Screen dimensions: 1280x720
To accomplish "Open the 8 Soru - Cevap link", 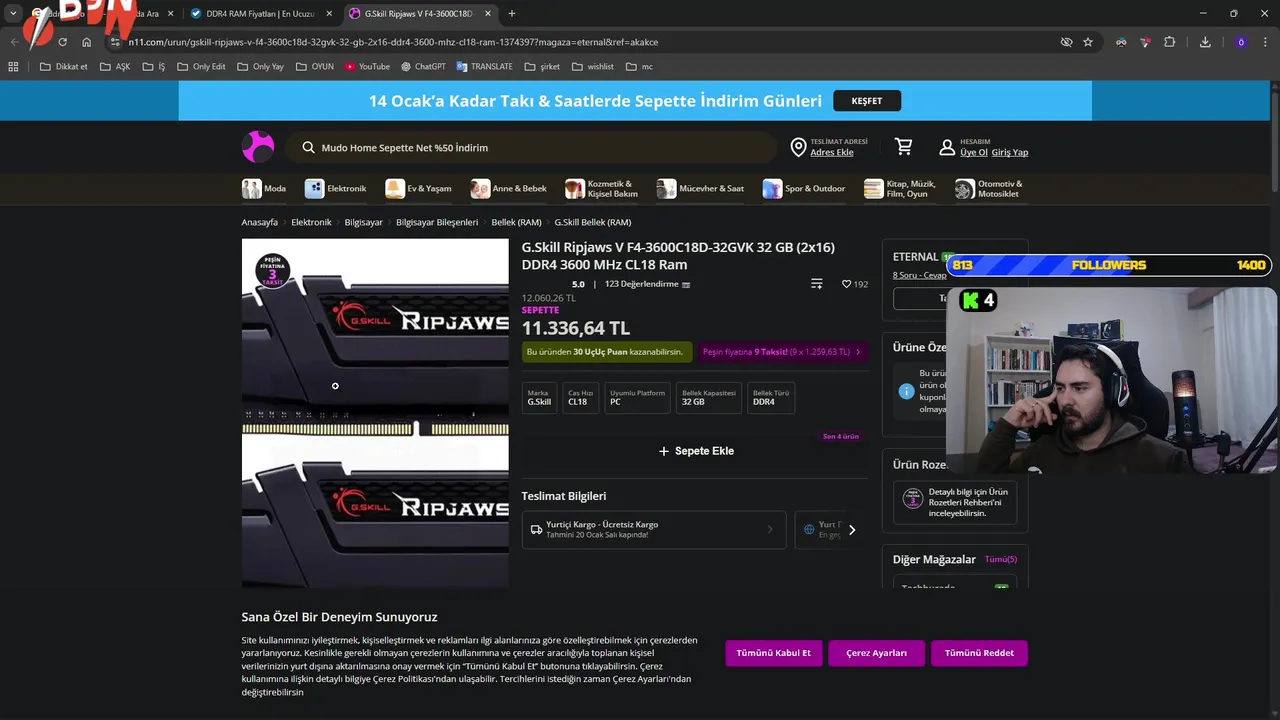I will (919, 275).
